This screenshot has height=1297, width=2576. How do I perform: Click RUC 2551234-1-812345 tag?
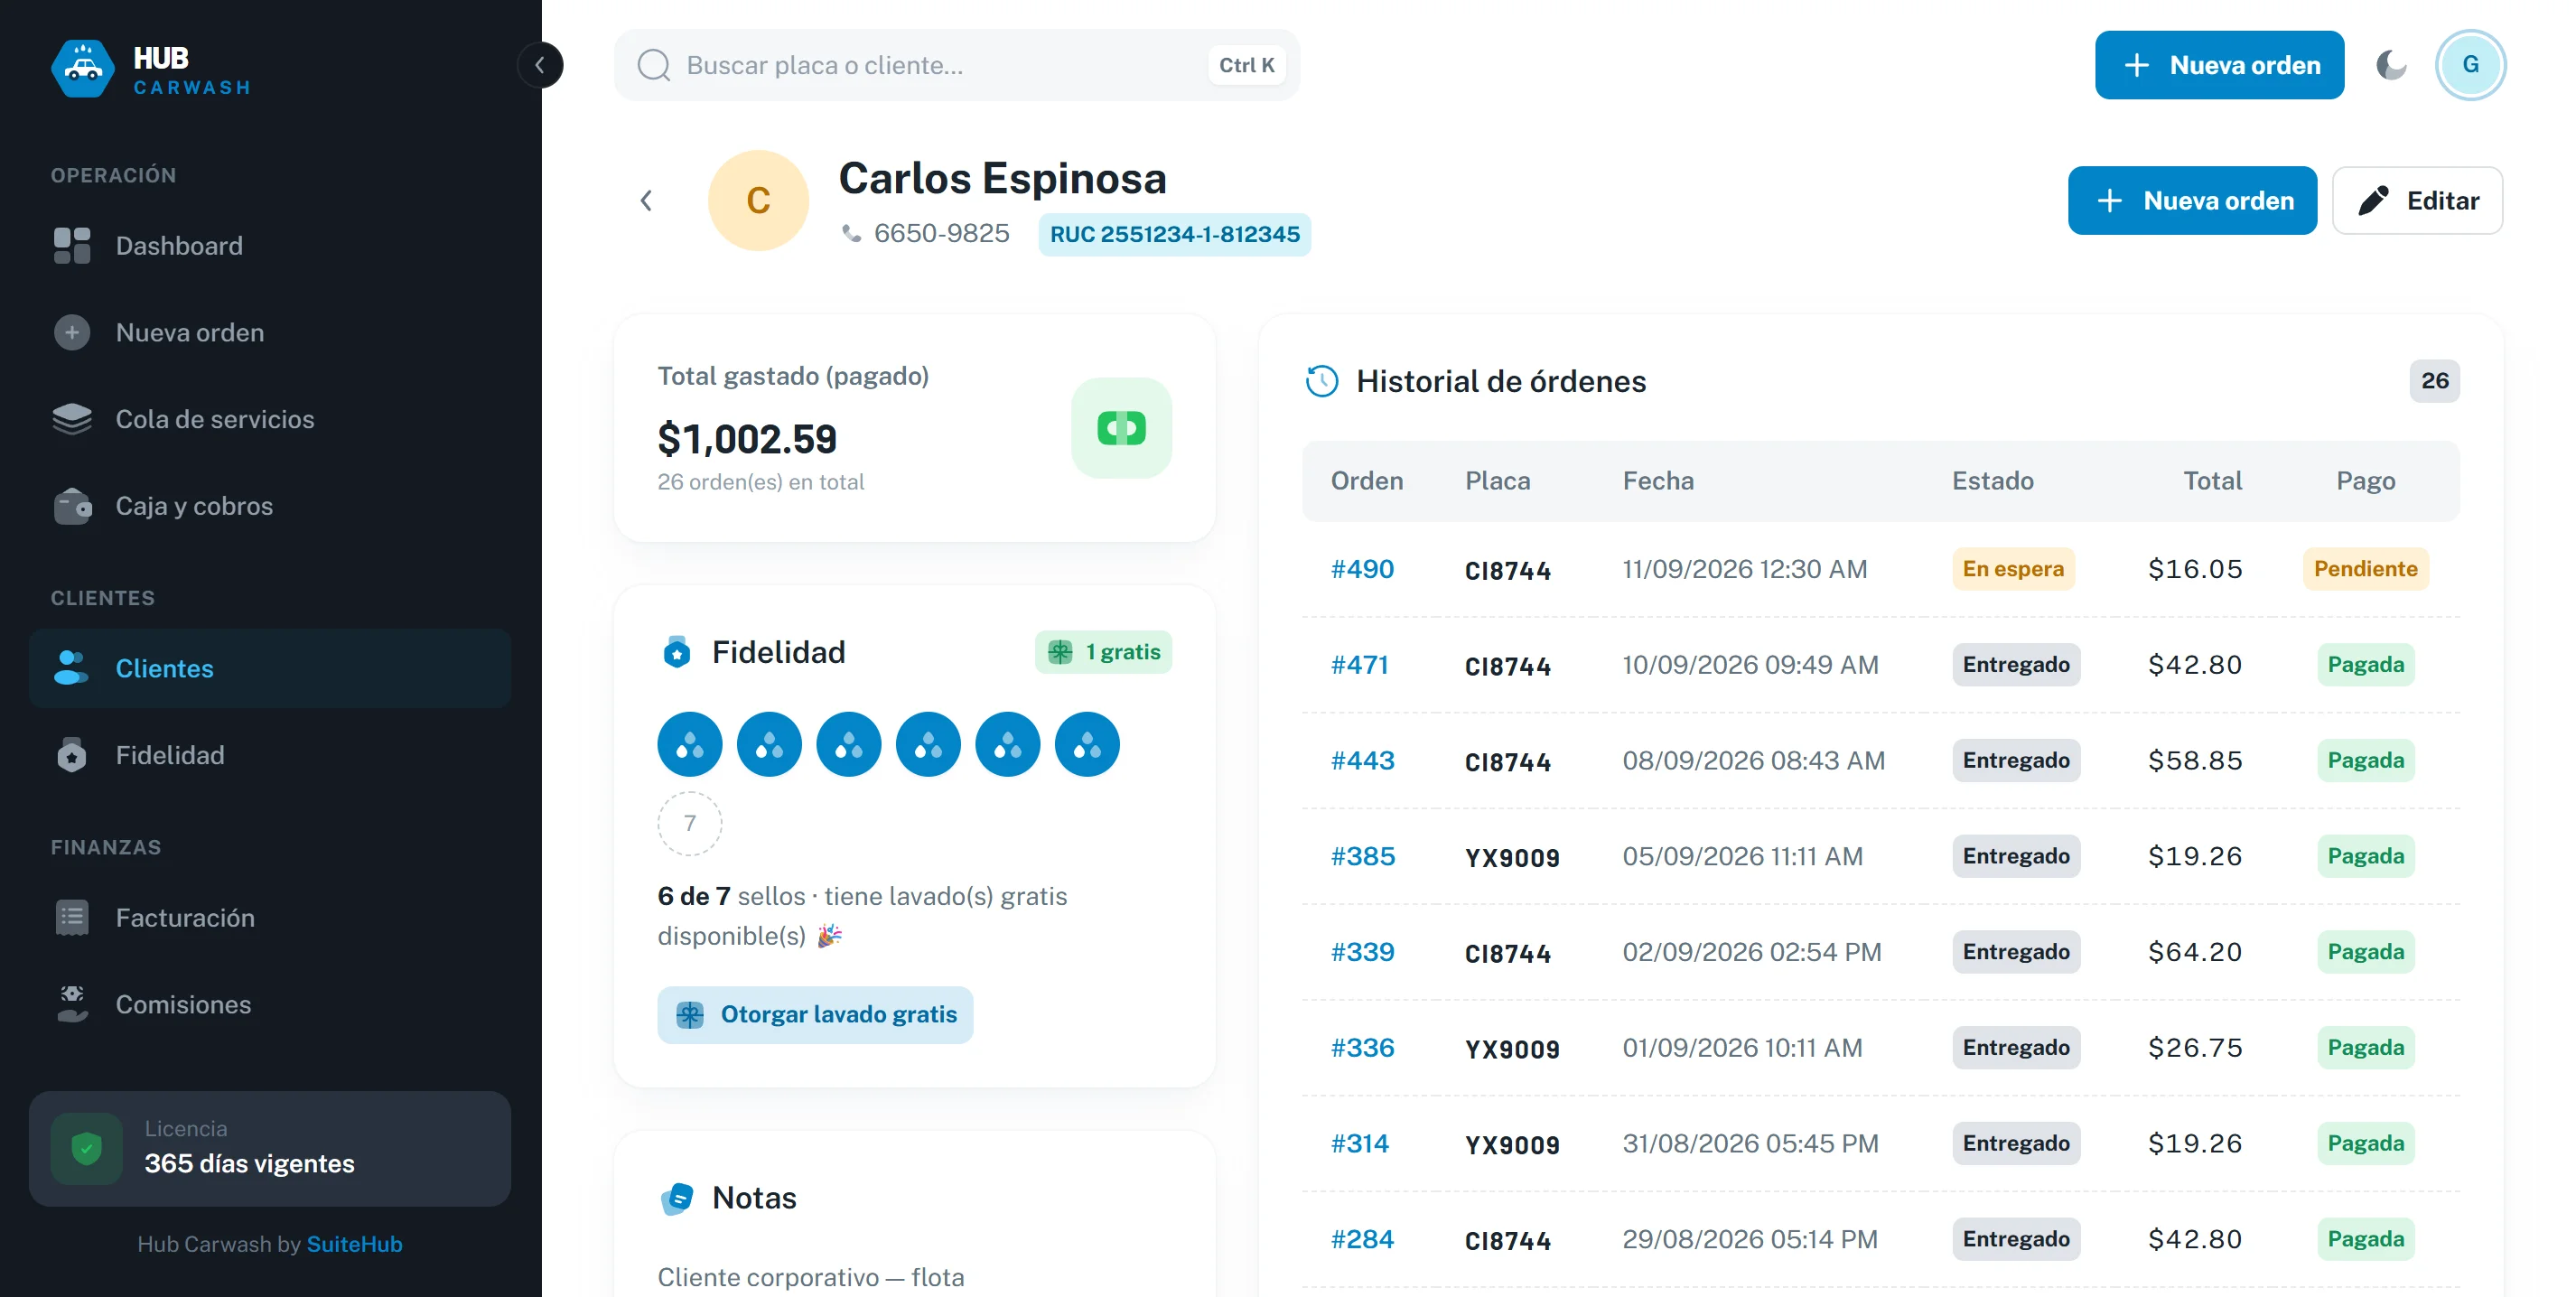click(x=1174, y=235)
